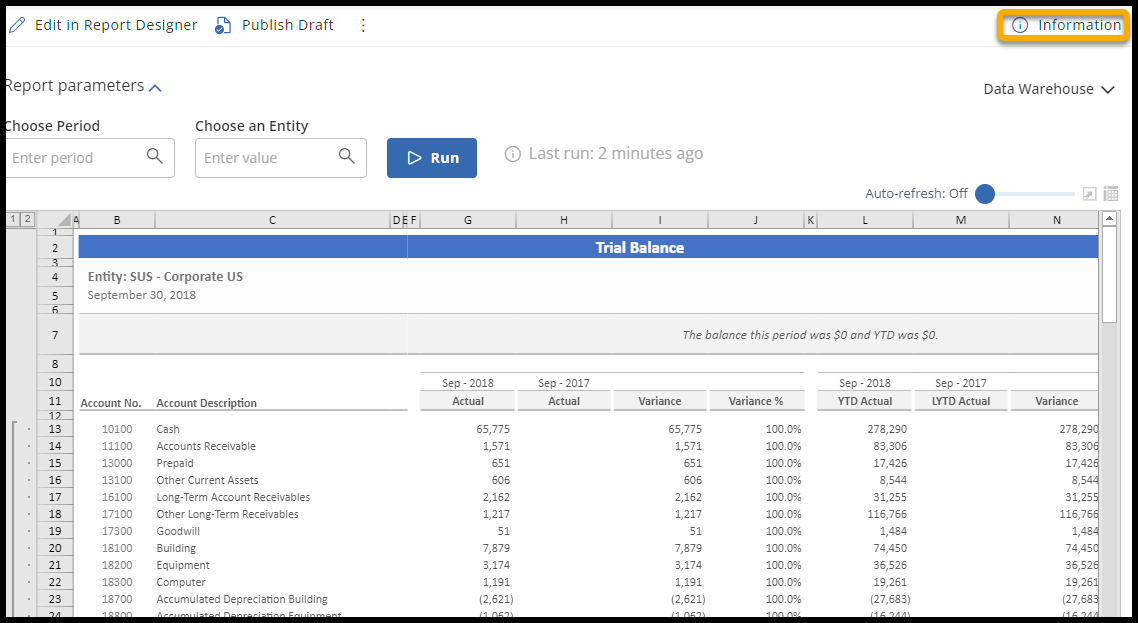The width and height of the screenshot is (1138, 623).
Task: Select outline level 2 button
Action: pos(27,220)
